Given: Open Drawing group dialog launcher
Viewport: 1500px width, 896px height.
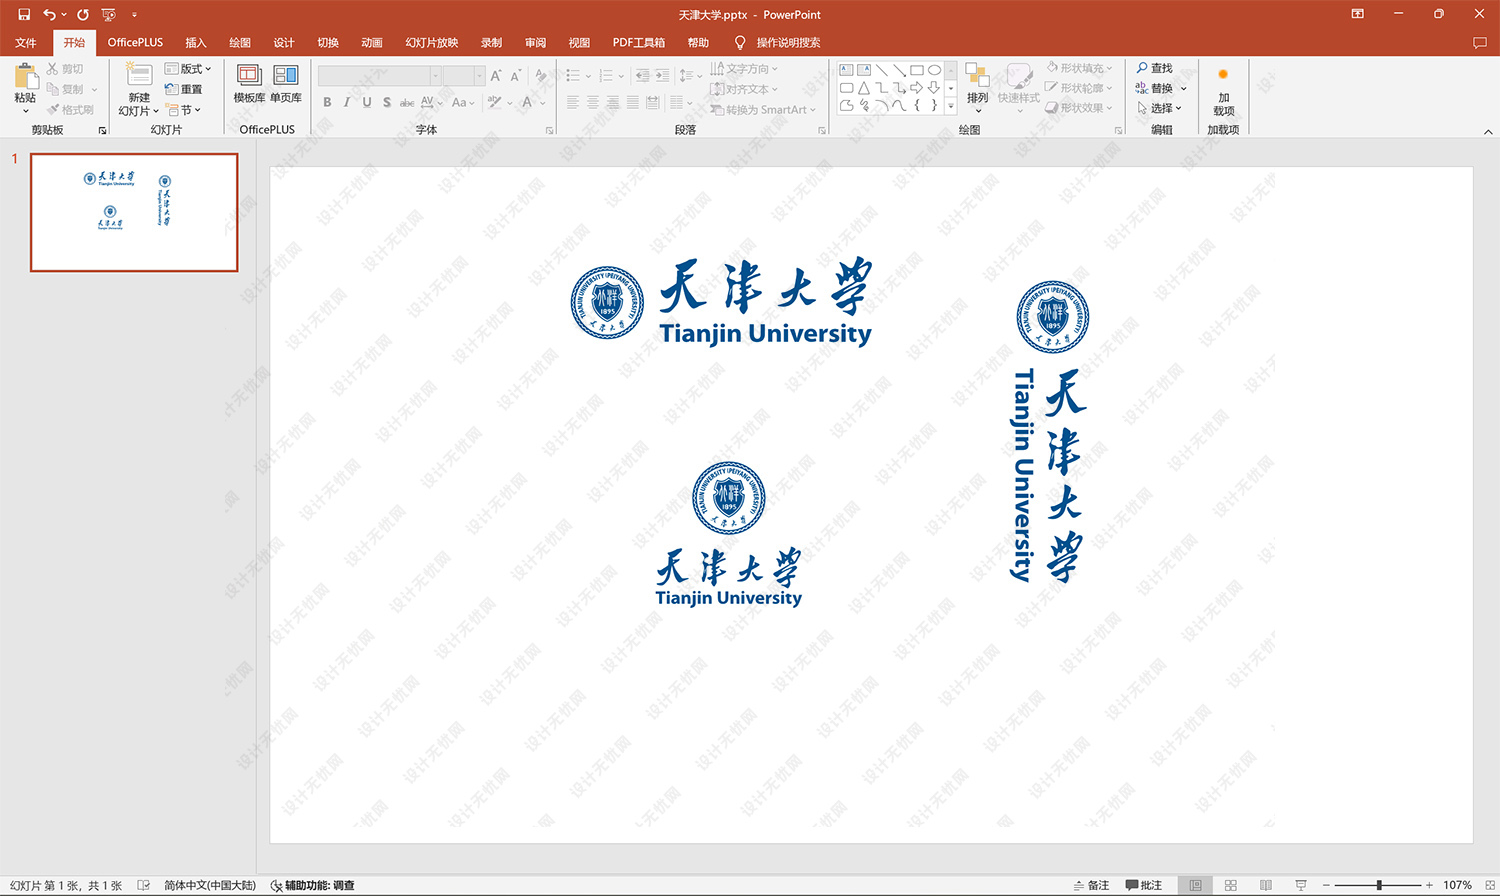Looking at the screenshot, I should [1119, 130].
